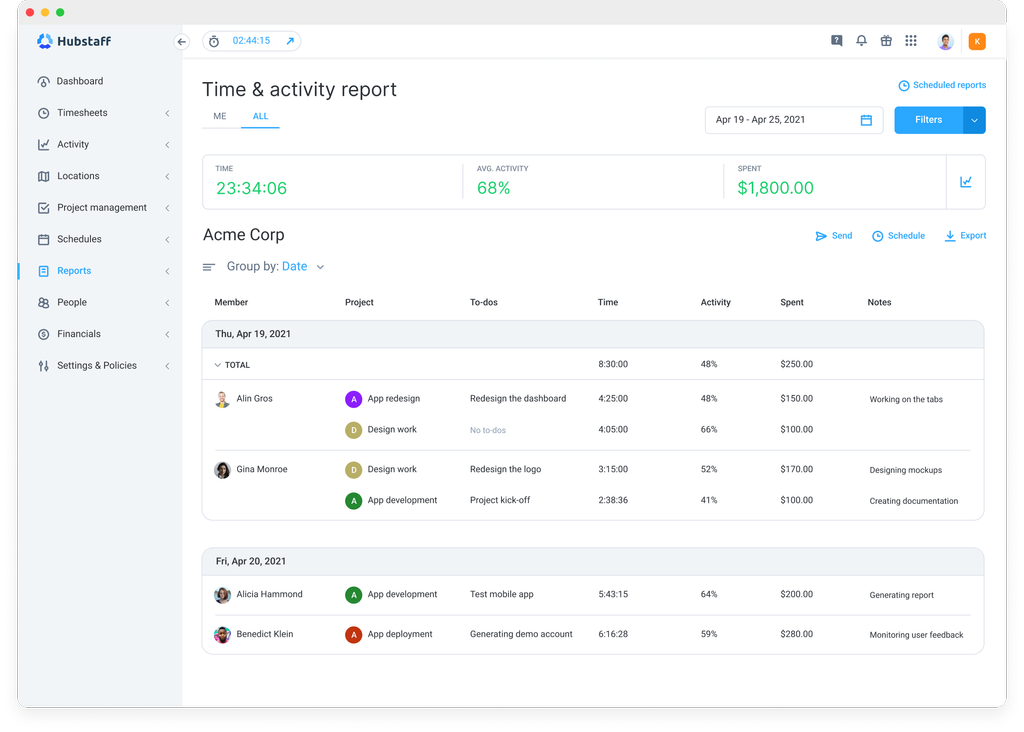Open the timer stopwatch widget
Image resolution: width=1024 pixels, height=732 pixels.
click(214, 41)
